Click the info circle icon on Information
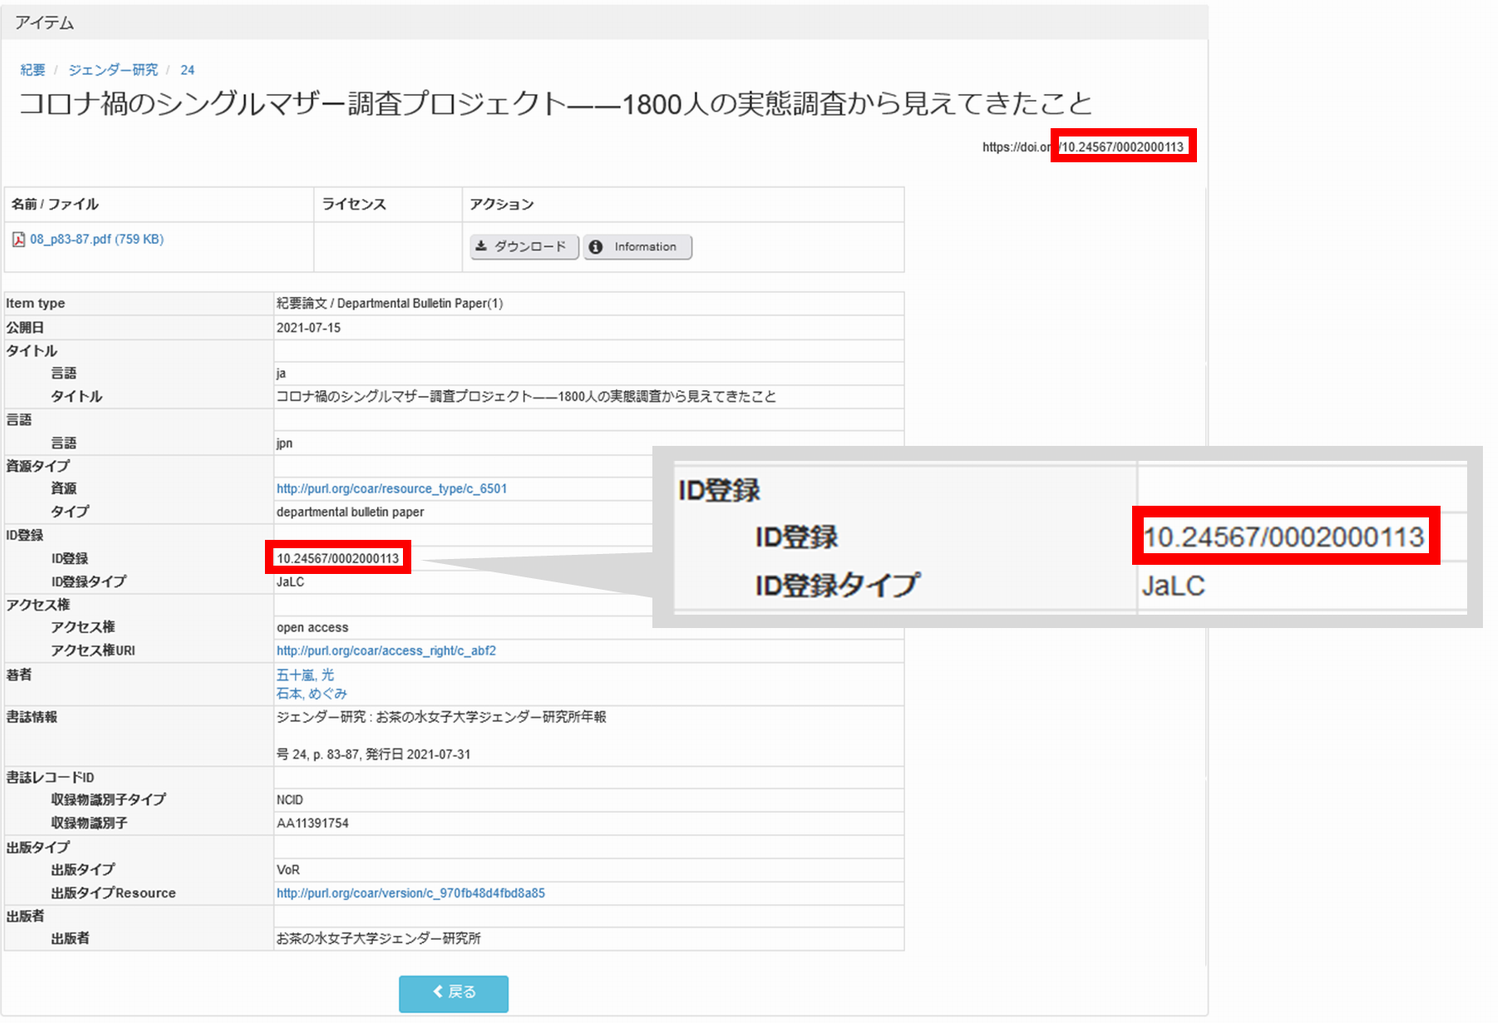 pyautogui.click(x=596, y=247)
